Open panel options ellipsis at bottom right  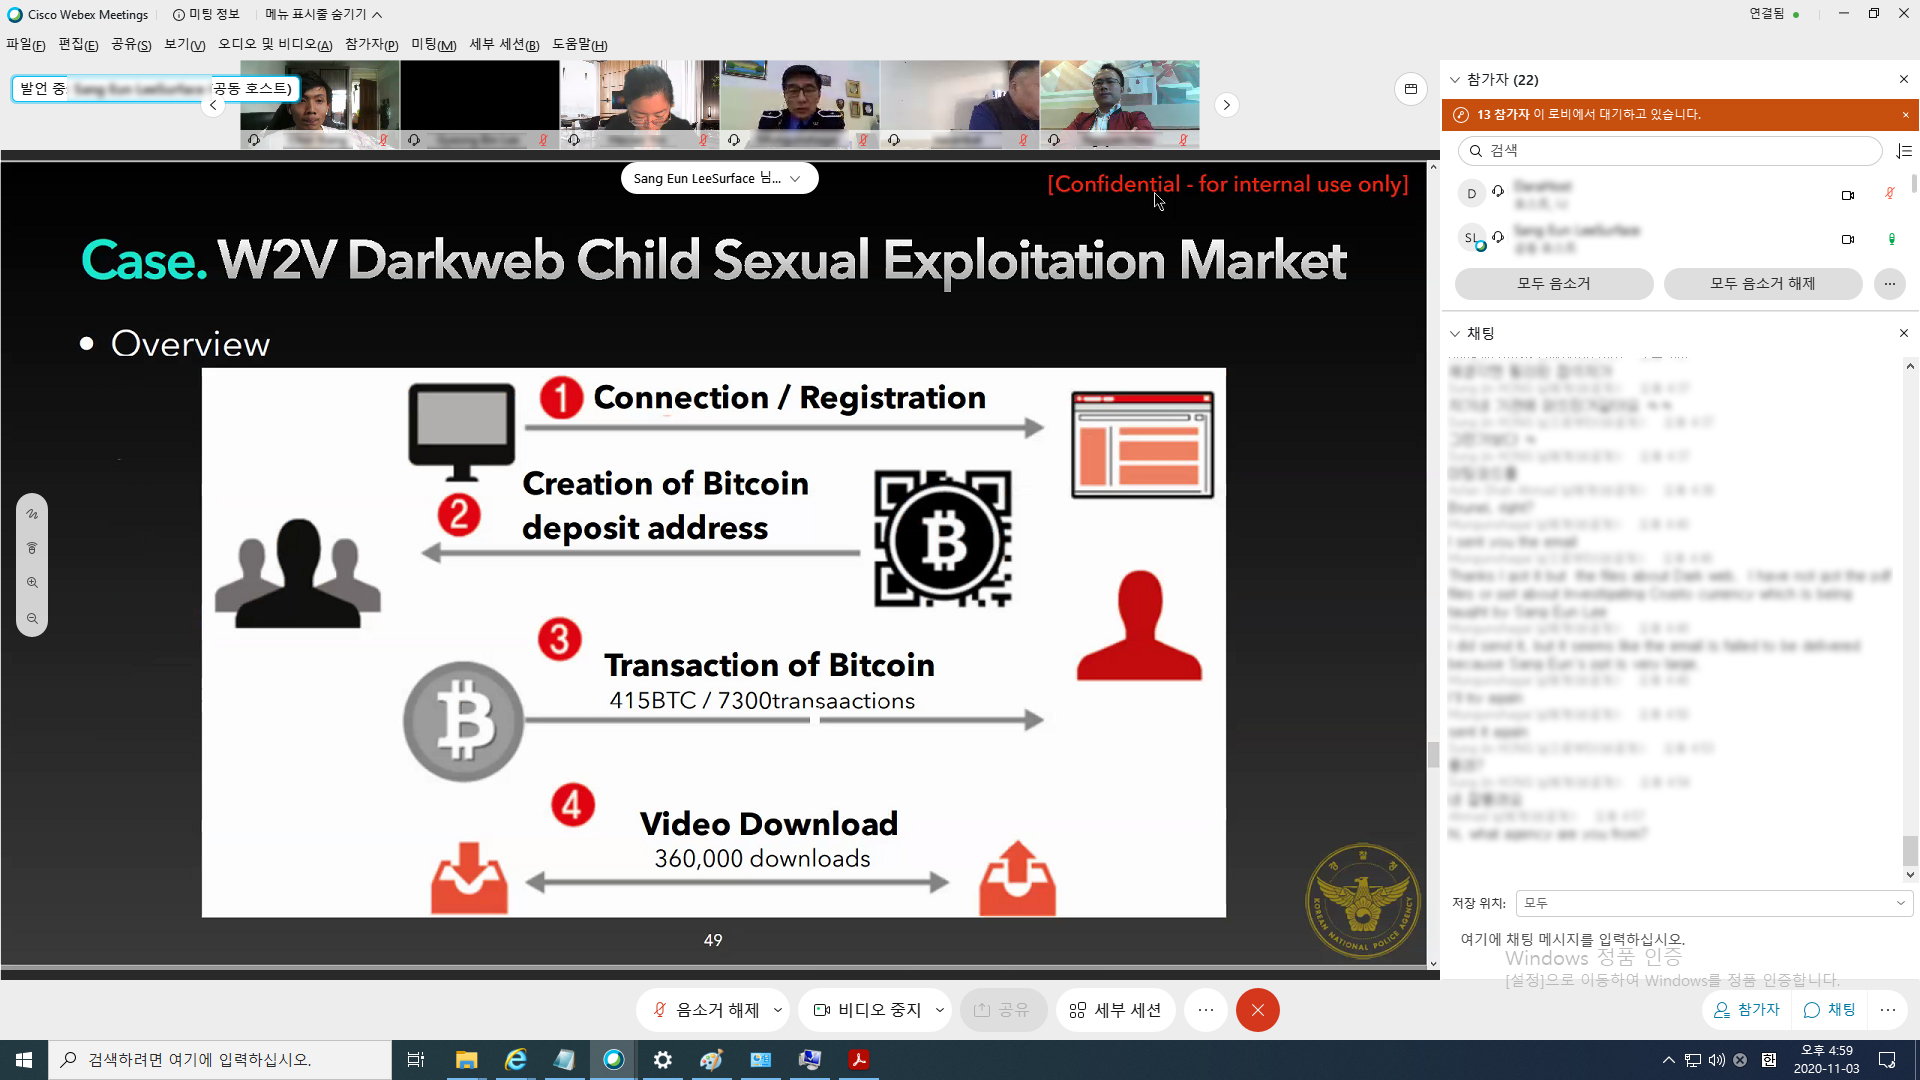pos(1888,1010)
